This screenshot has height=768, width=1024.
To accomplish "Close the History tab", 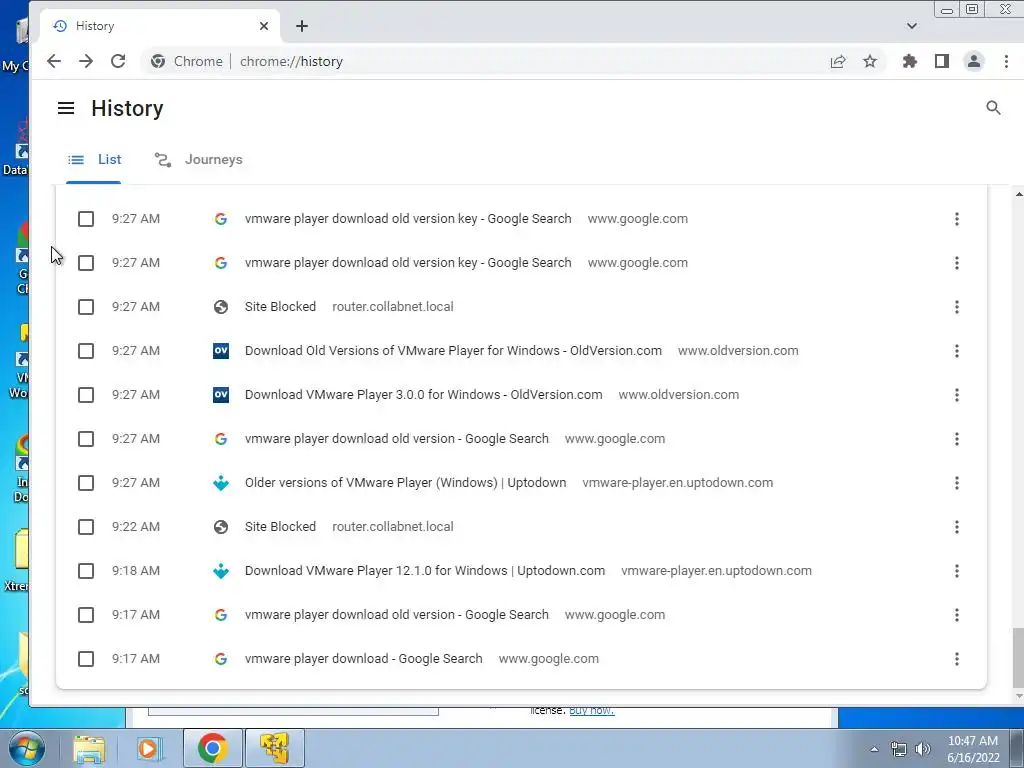I will pyautogui.click(x=264, y=26).
